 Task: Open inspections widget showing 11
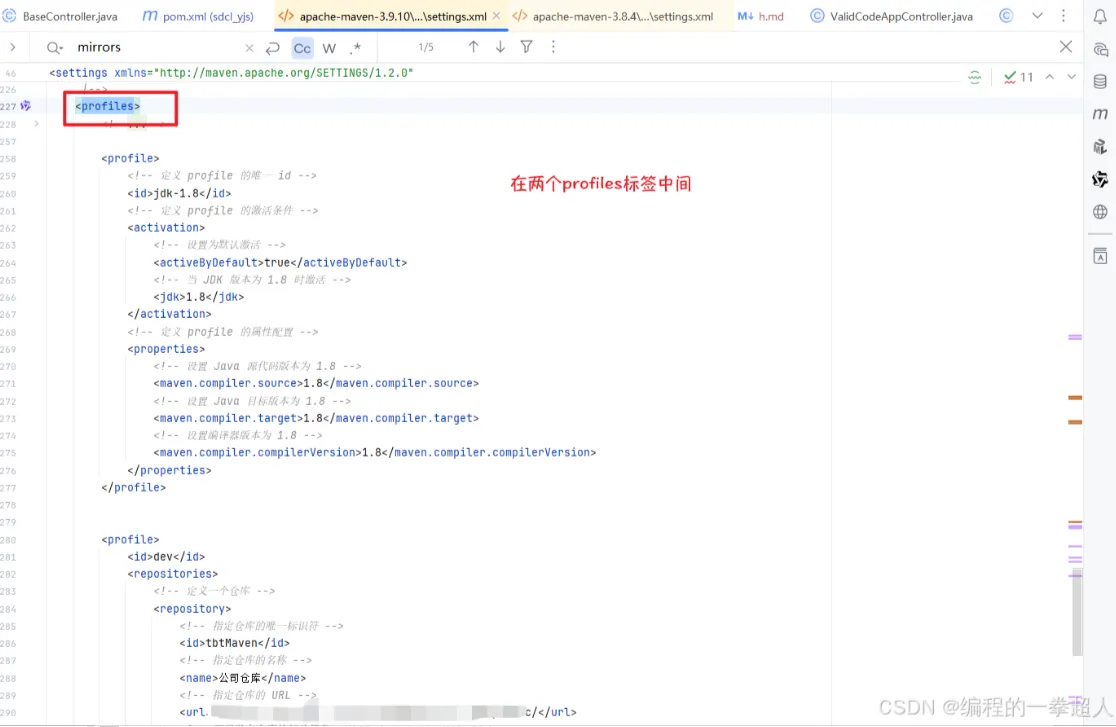pos(1018,77)
